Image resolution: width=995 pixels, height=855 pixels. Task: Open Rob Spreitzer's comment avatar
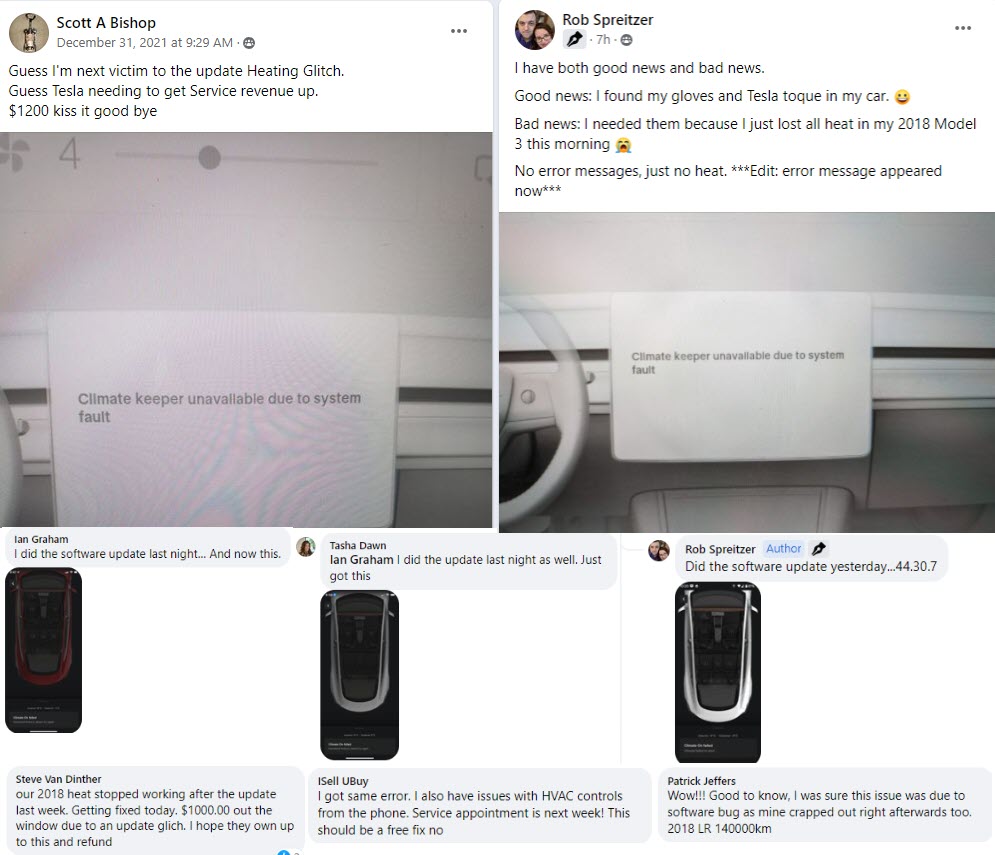click(x=659, y=550)
